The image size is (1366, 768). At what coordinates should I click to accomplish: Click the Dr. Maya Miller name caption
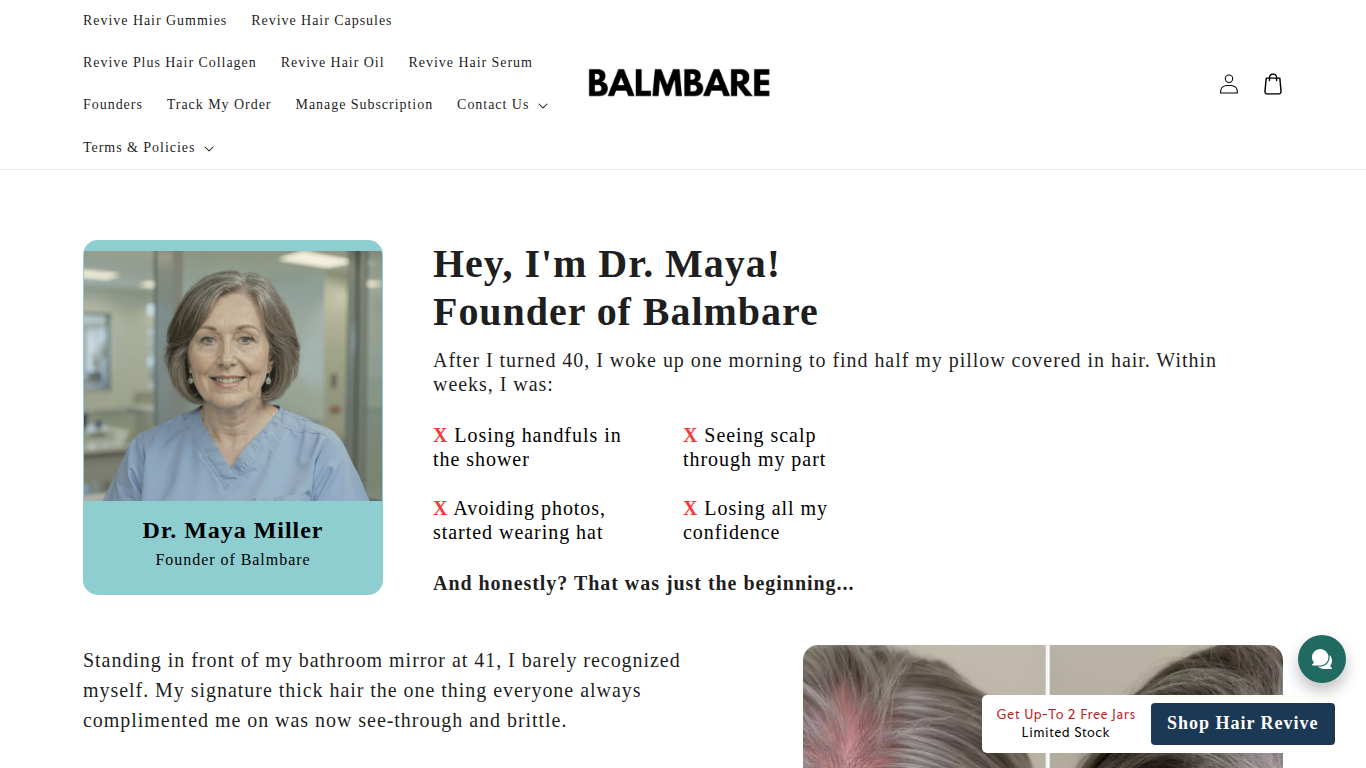[x=232, y=531]
